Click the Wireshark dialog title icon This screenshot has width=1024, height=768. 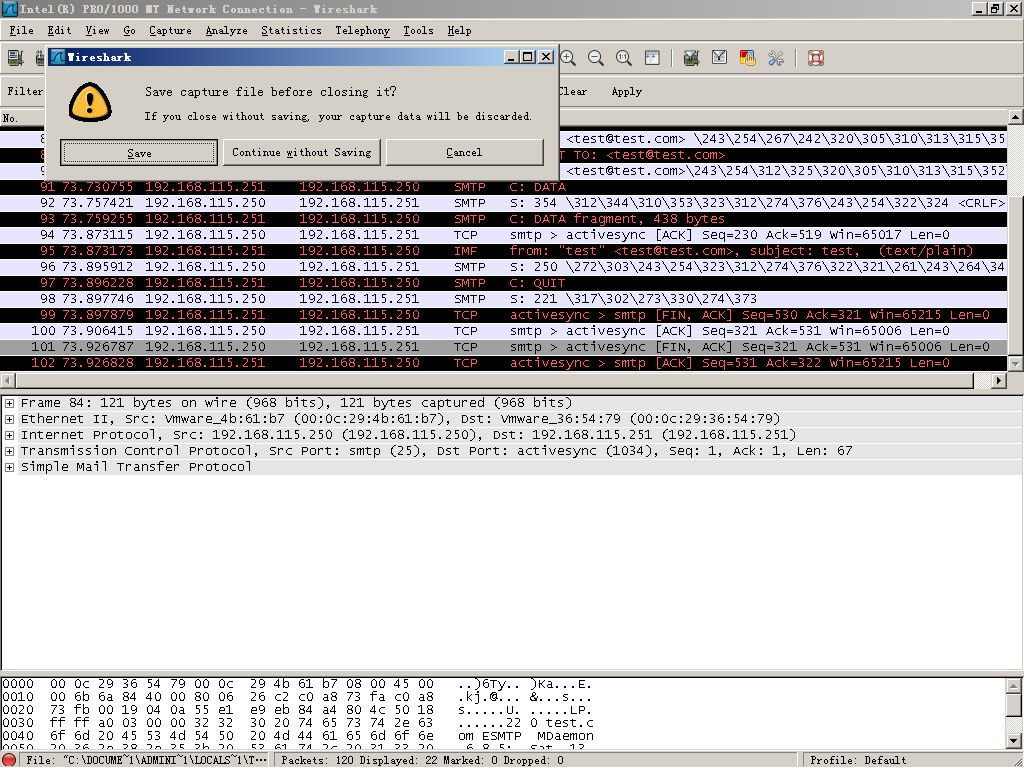click(57, 57)
